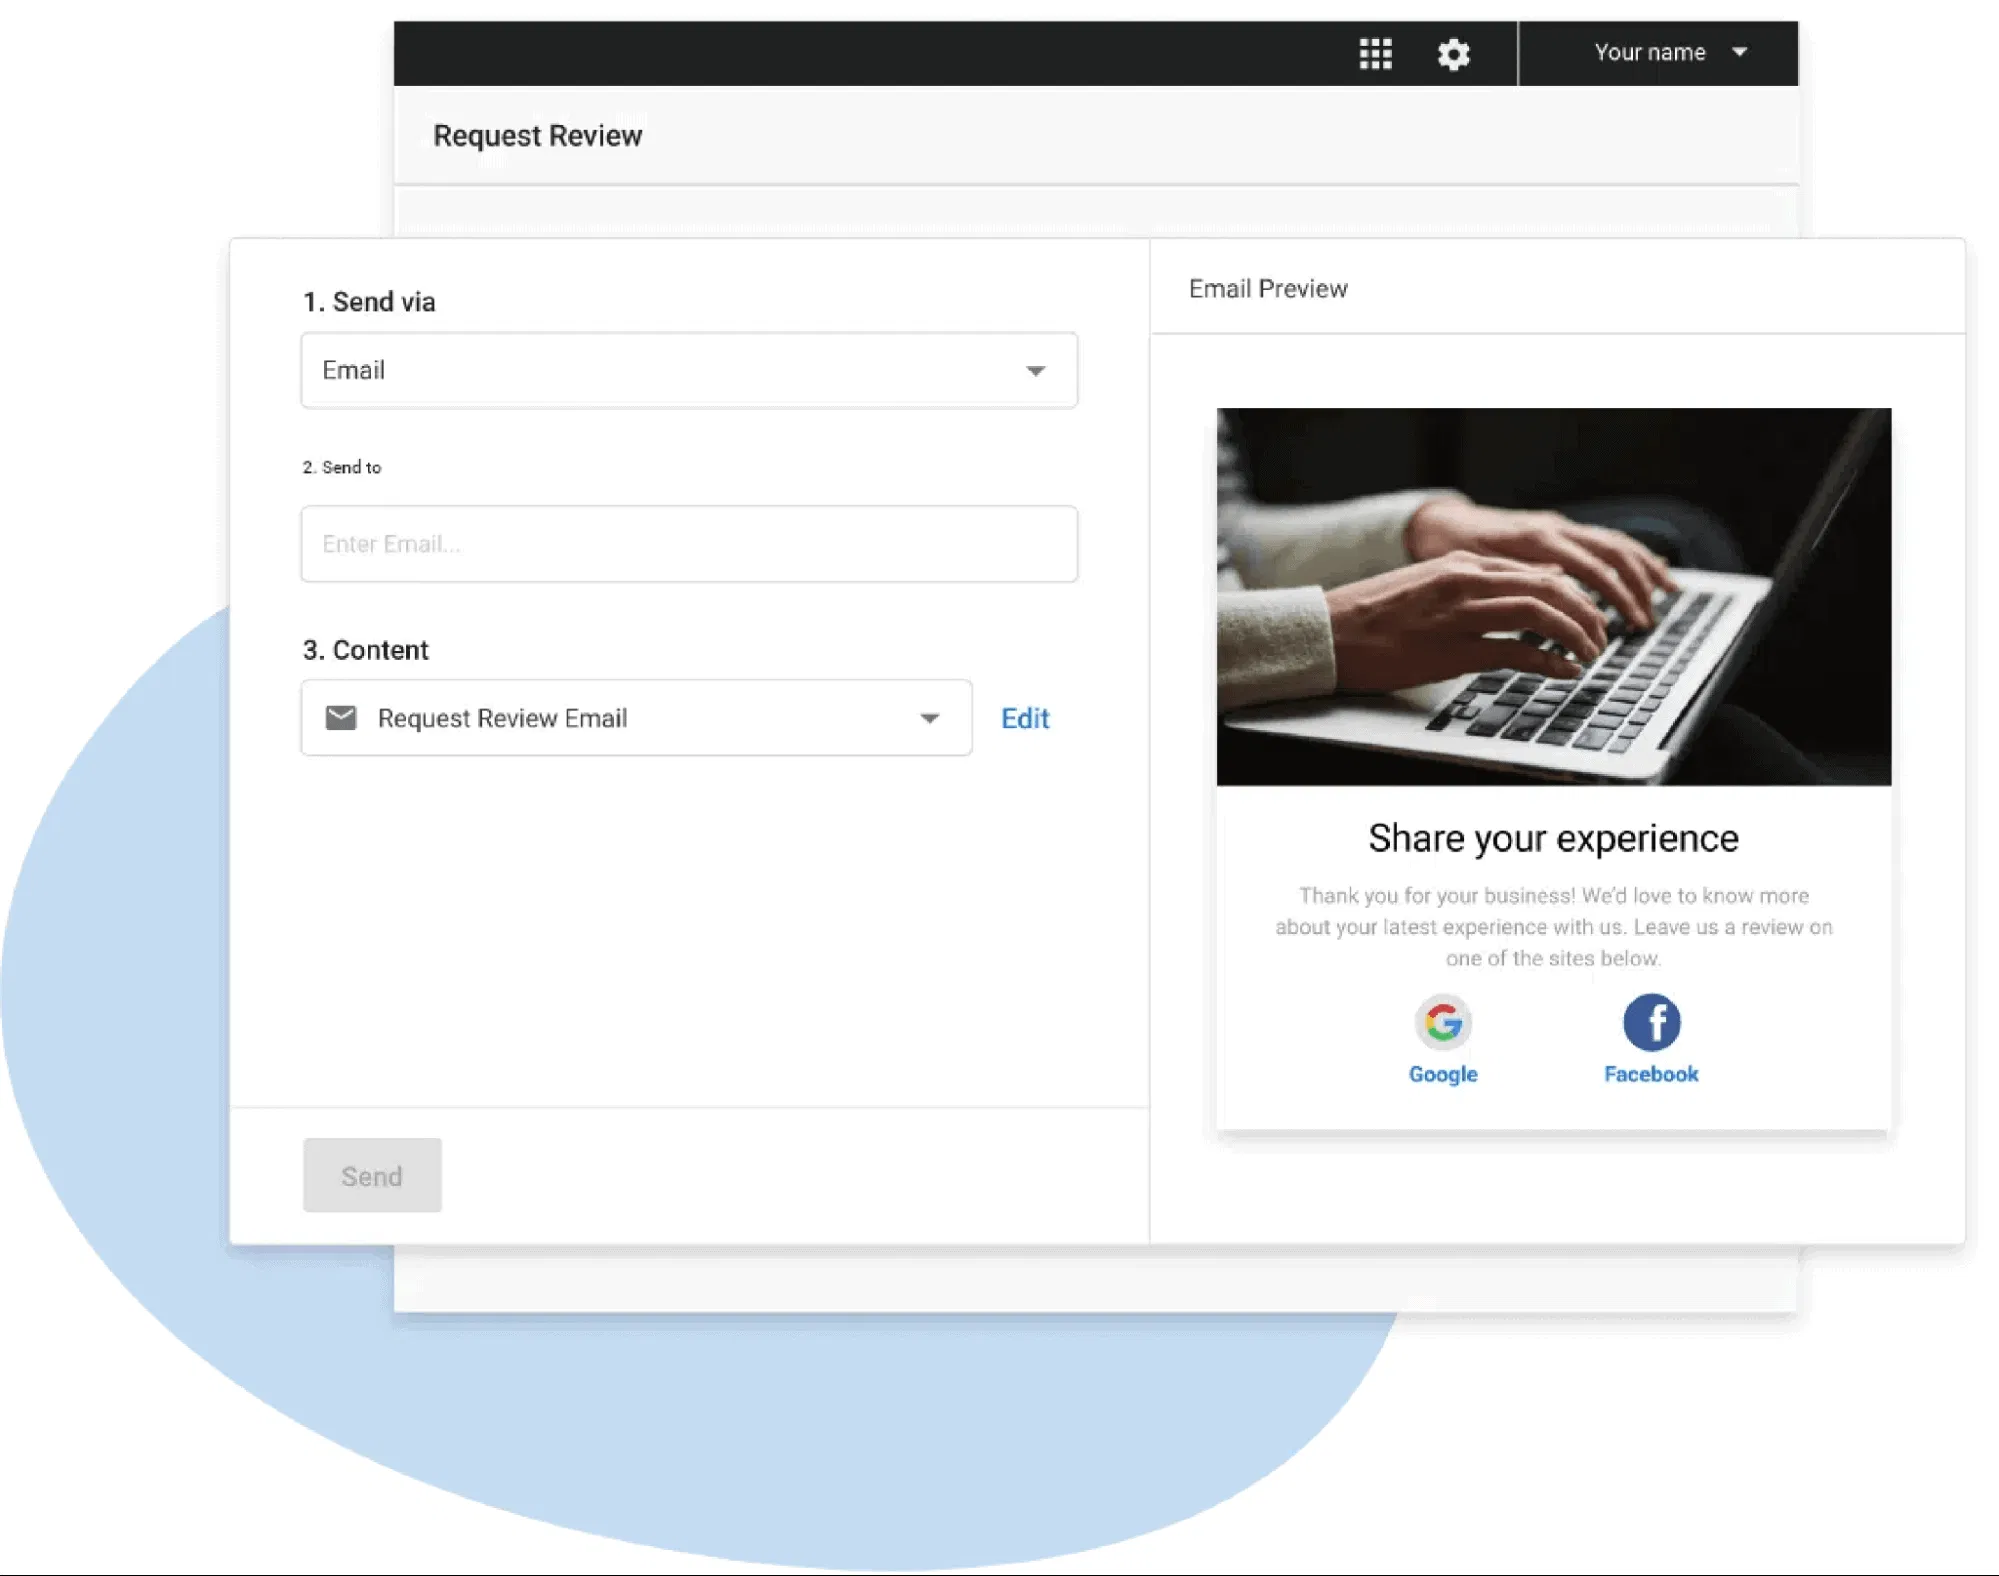Click the Email Preview panel header
Viewport: 1999px width, 1576px height.
pos(1268,289)
